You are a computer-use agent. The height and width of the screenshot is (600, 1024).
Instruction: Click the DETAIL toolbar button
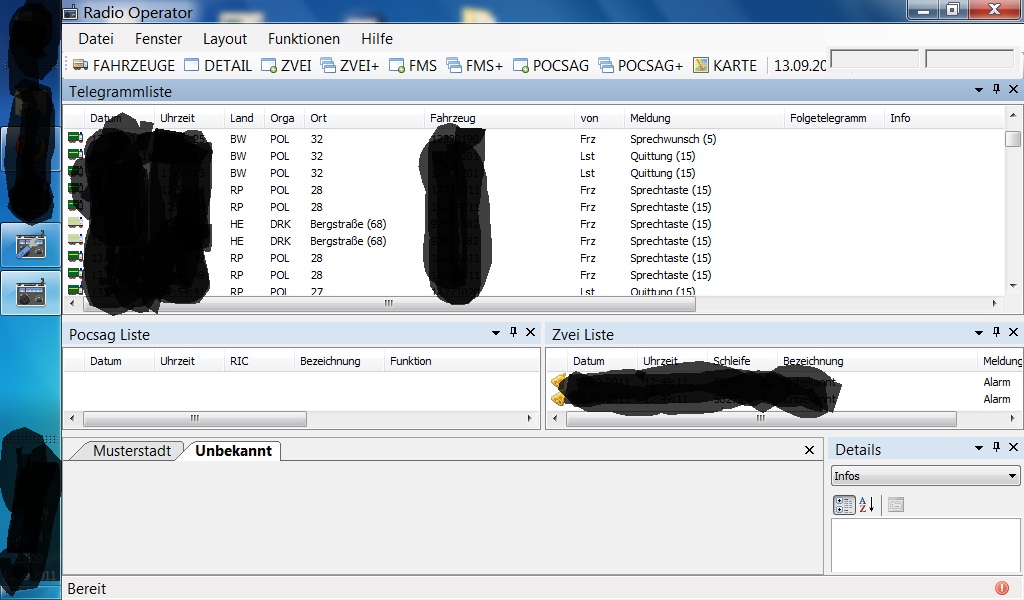pos(218,65)
